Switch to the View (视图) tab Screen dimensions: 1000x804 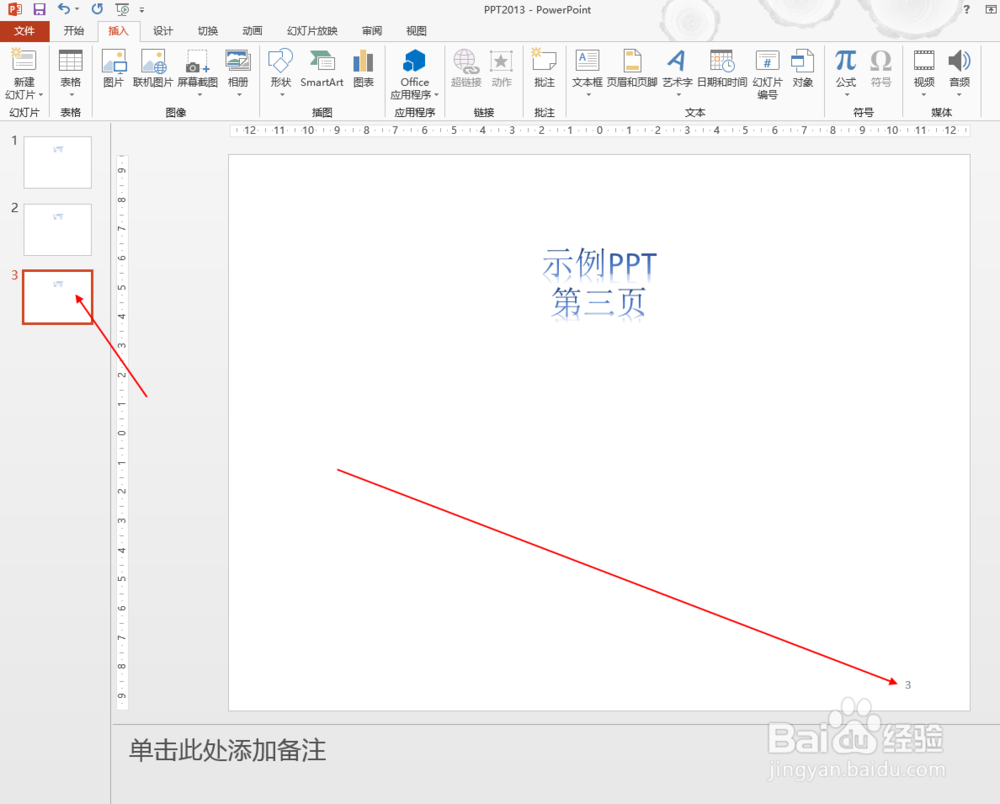[x=416, y=31]
